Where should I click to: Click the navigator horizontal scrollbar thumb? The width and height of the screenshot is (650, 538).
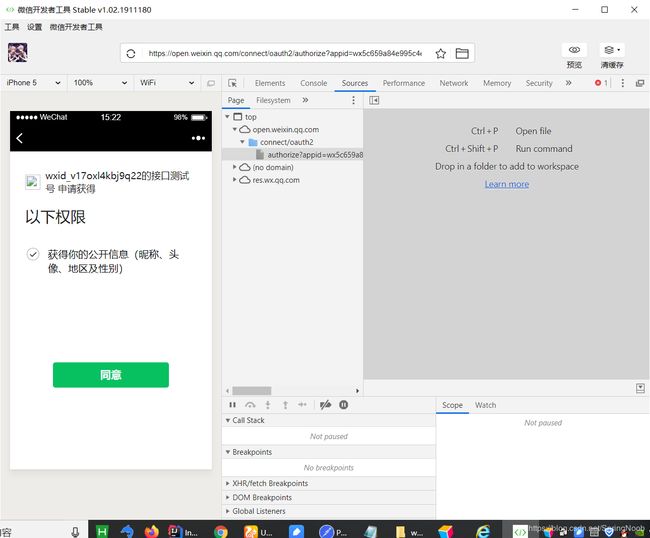pyautogui.click(x=252, y=390)
